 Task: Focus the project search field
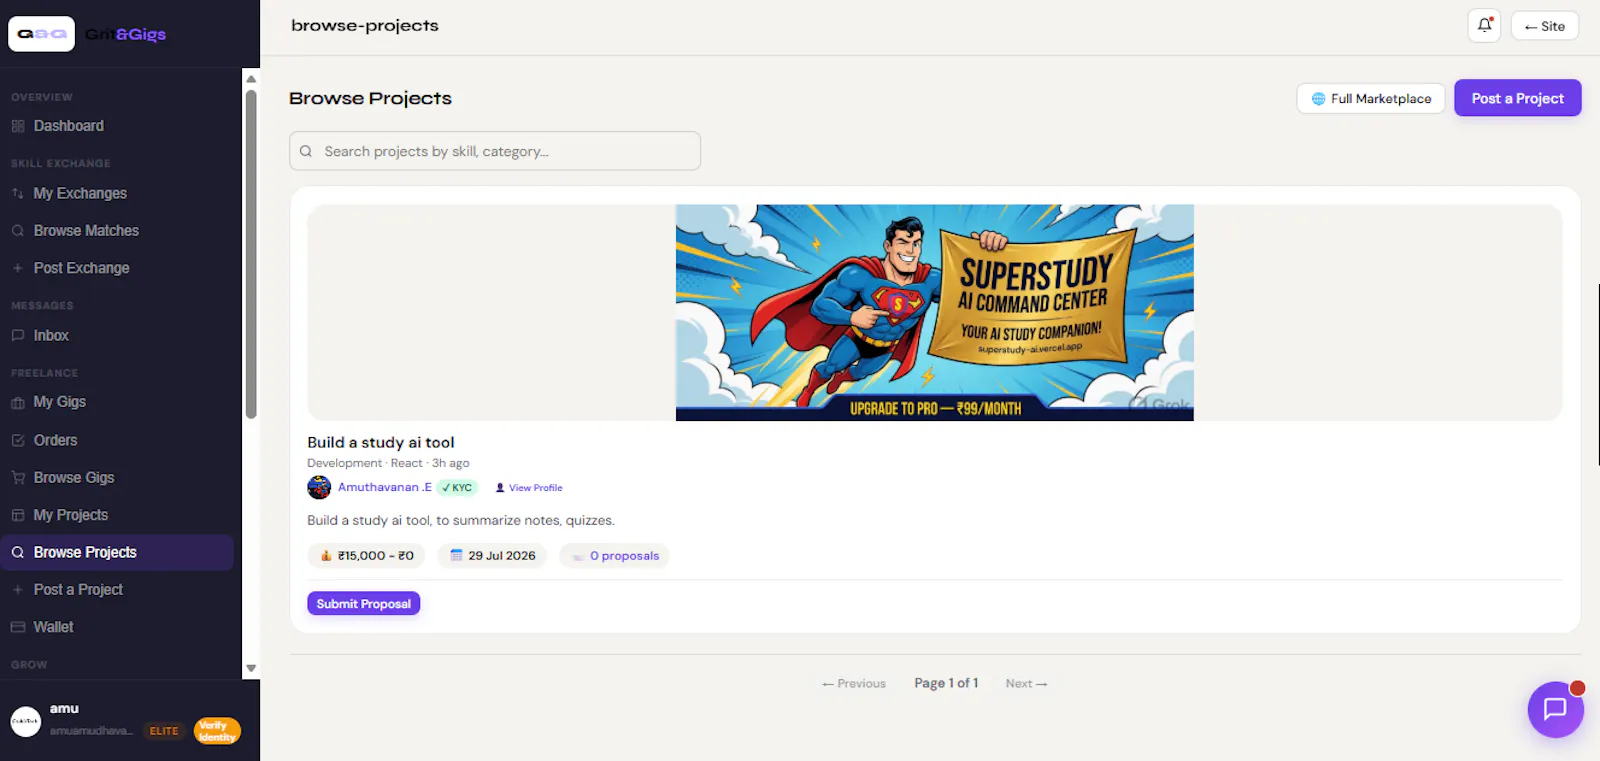coord(495,151)
